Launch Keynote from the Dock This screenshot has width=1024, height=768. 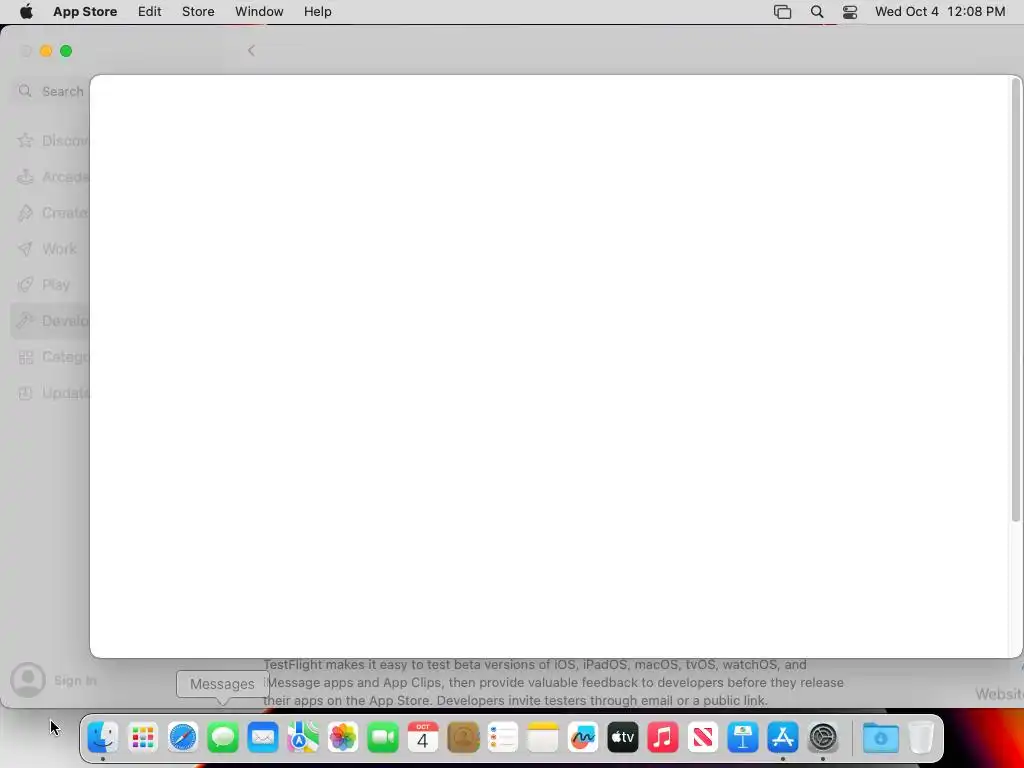(x=743, y=738)
